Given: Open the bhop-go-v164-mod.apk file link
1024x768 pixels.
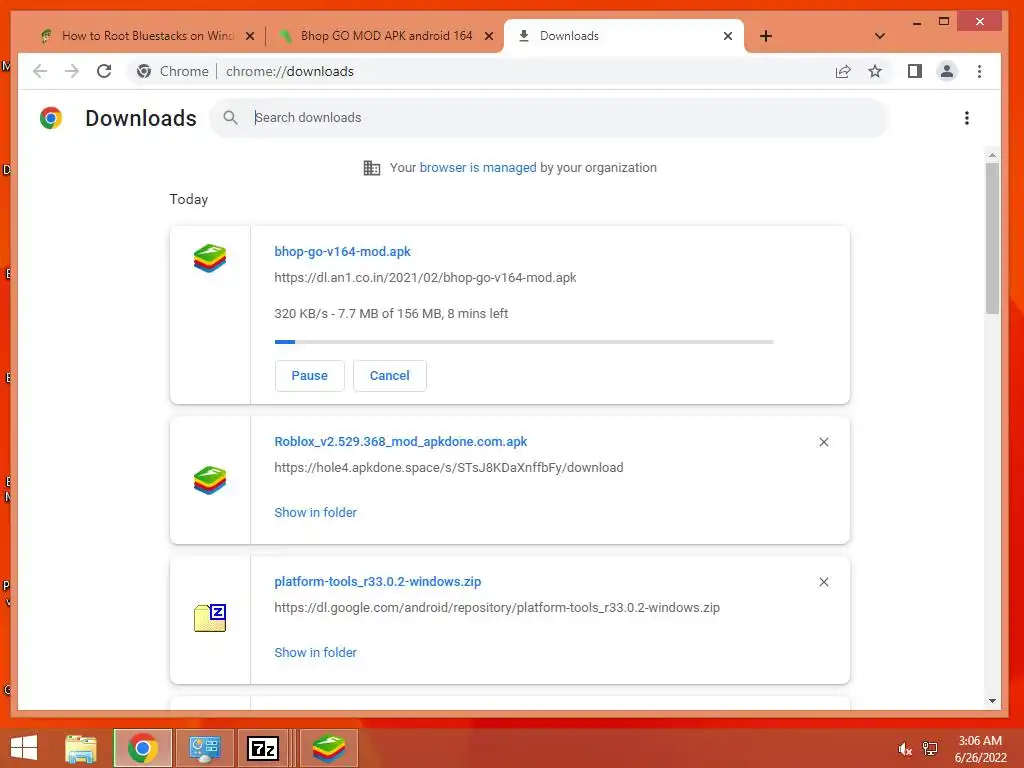Looking at the screenshot, I should coord(342,251).
